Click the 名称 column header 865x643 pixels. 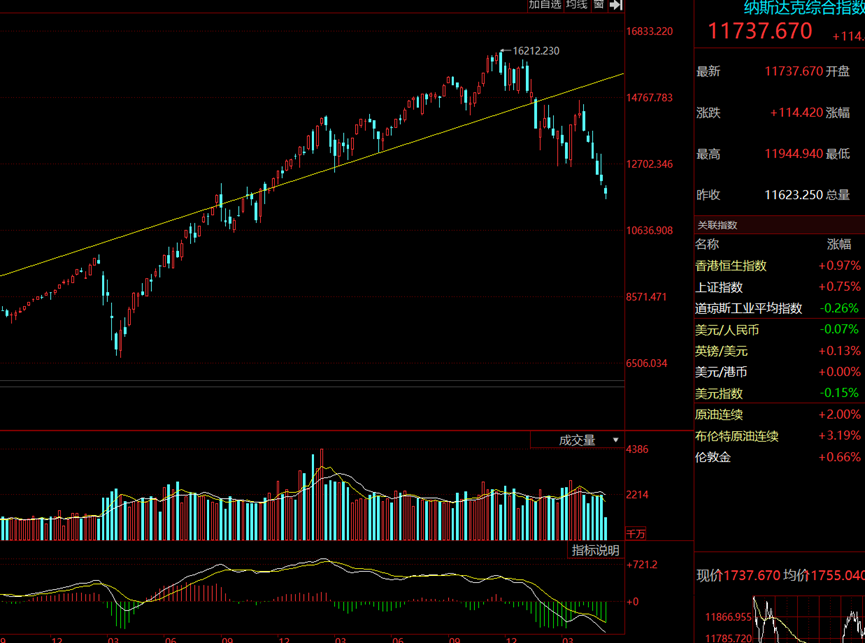pos(707,244)
